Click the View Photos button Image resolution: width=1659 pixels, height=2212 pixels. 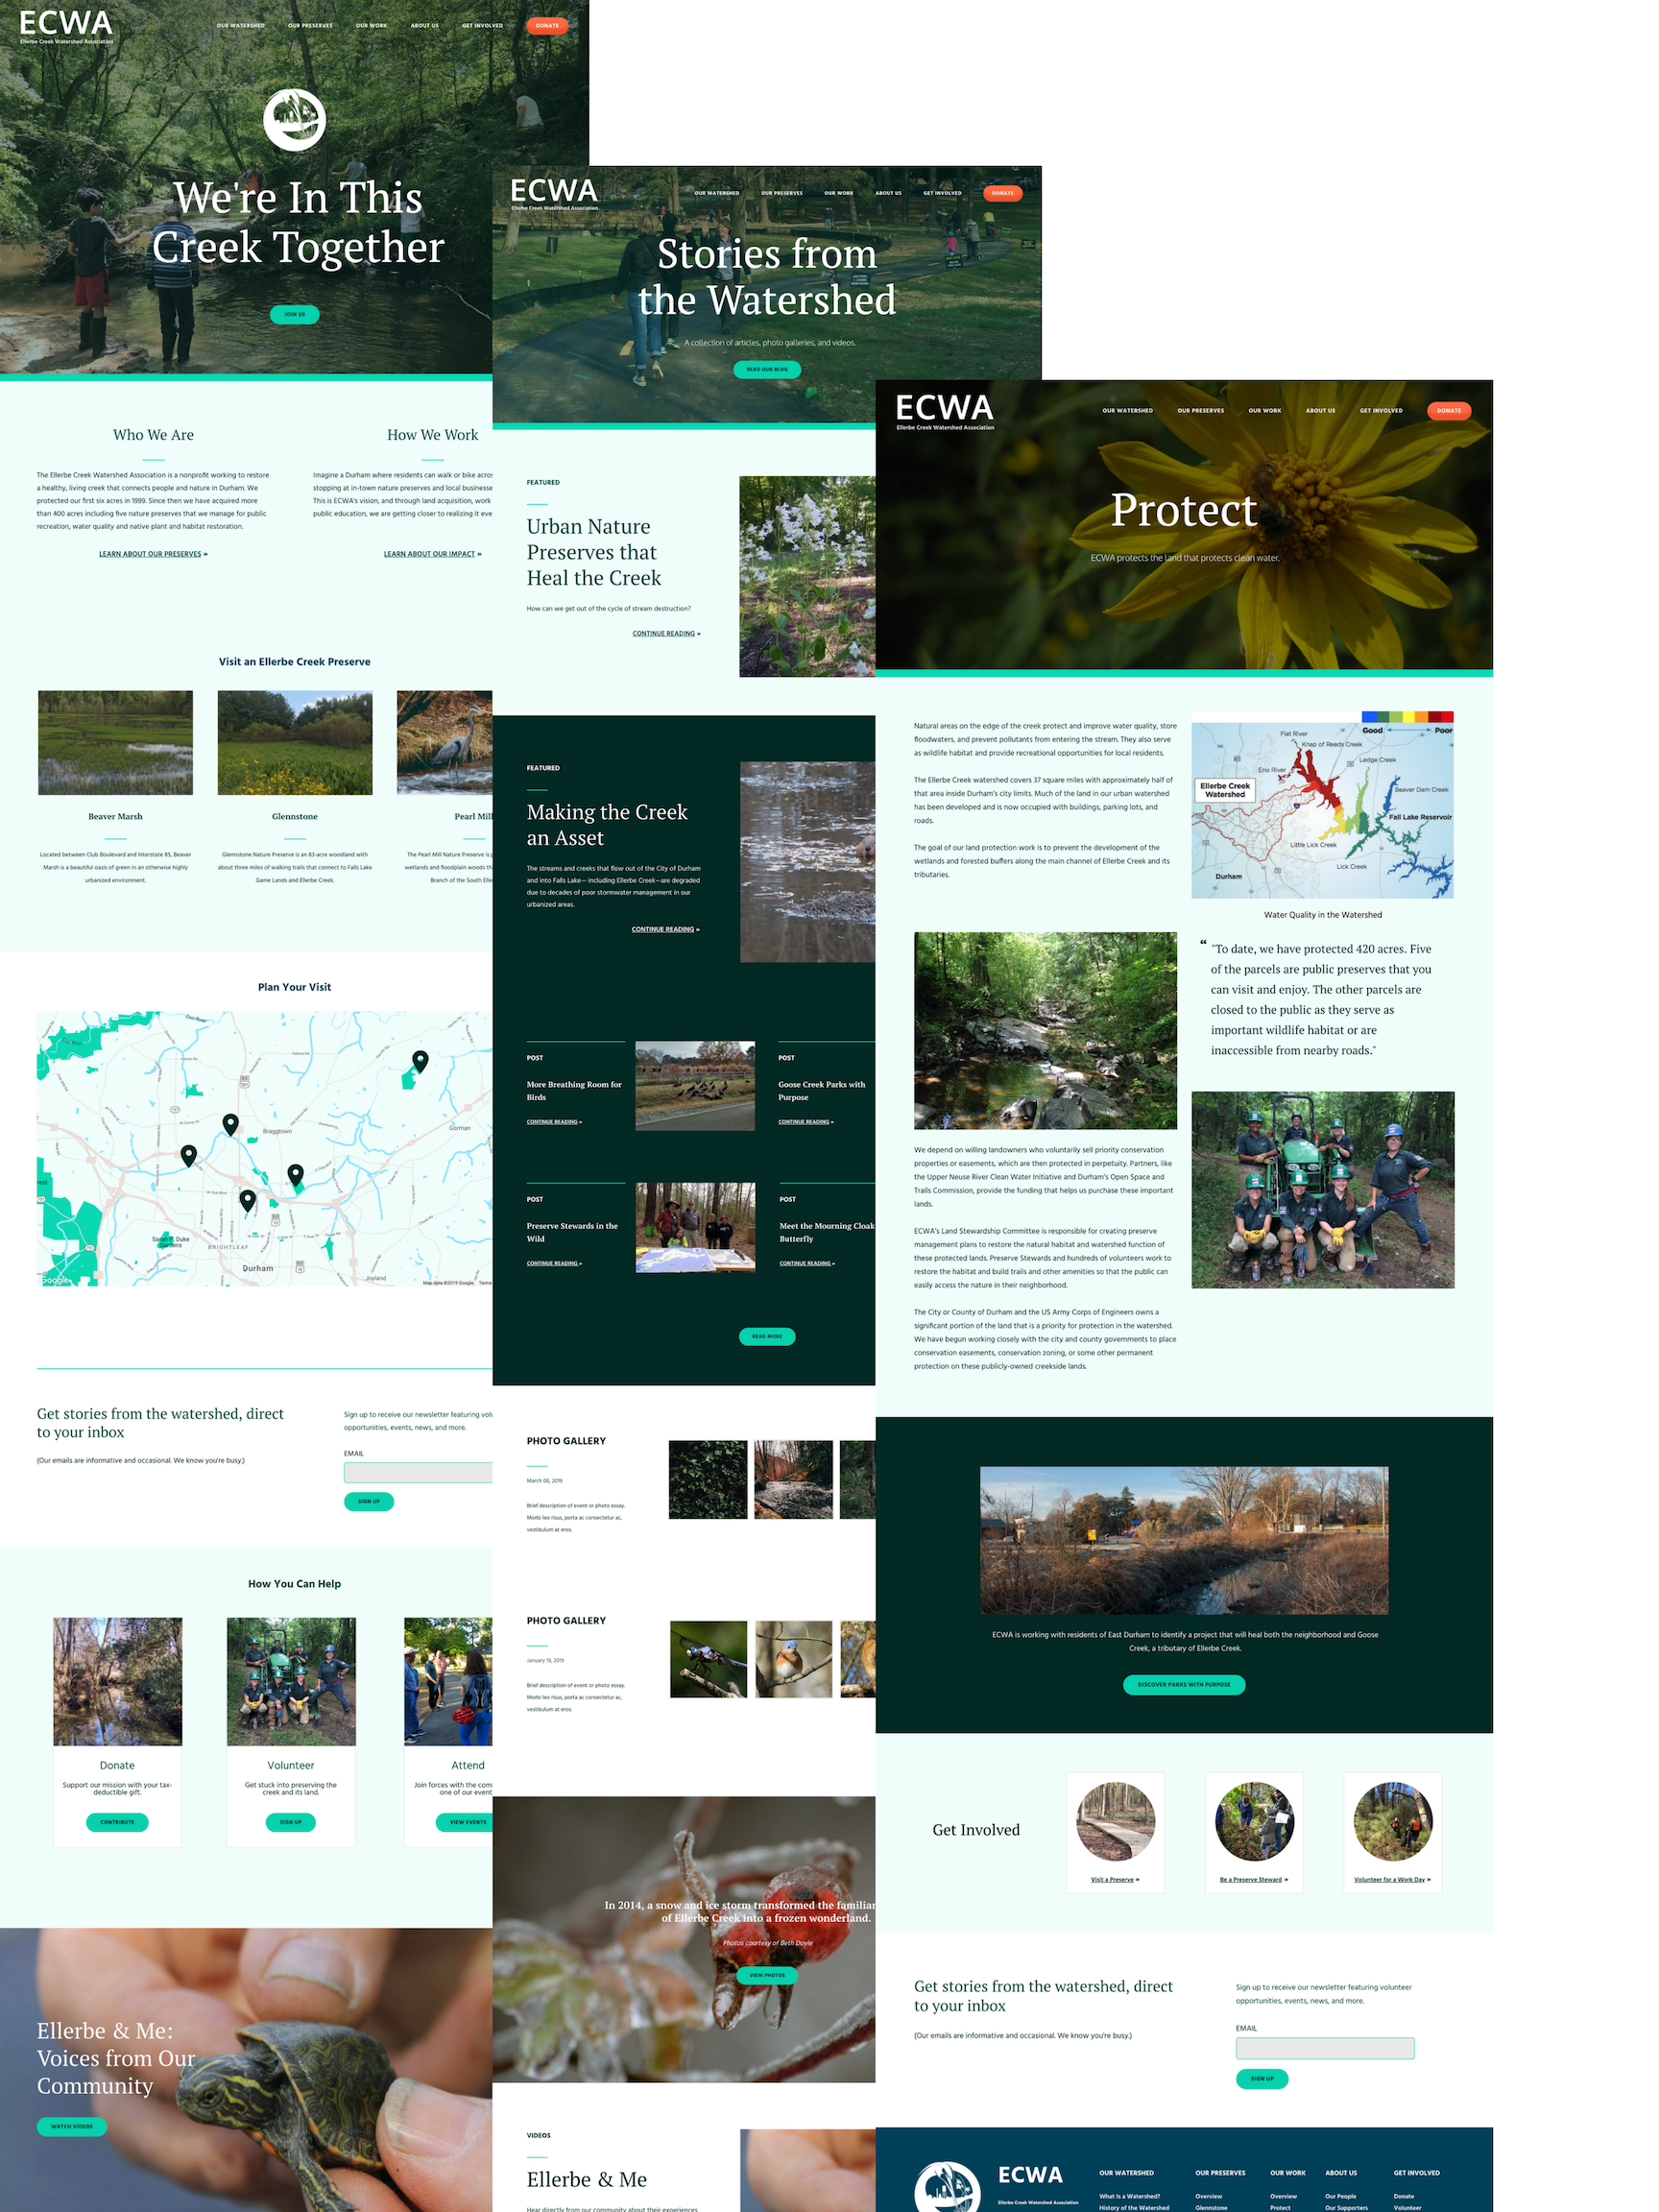point(767,1975)
